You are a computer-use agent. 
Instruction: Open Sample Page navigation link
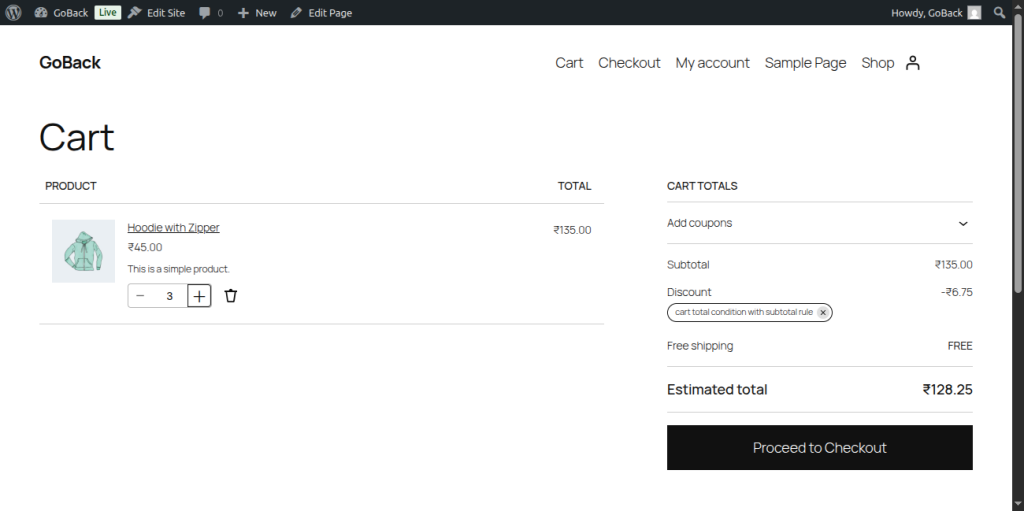click(805, 63)
